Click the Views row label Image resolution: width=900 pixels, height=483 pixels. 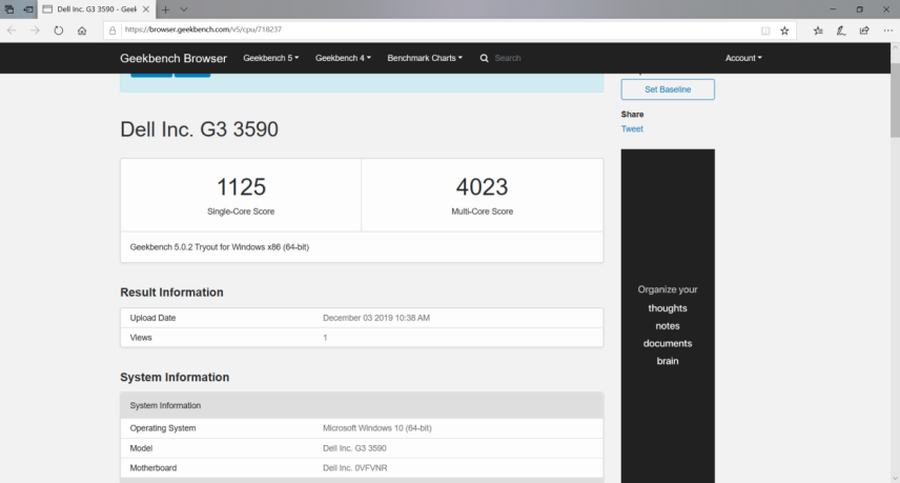click(141, 338)
